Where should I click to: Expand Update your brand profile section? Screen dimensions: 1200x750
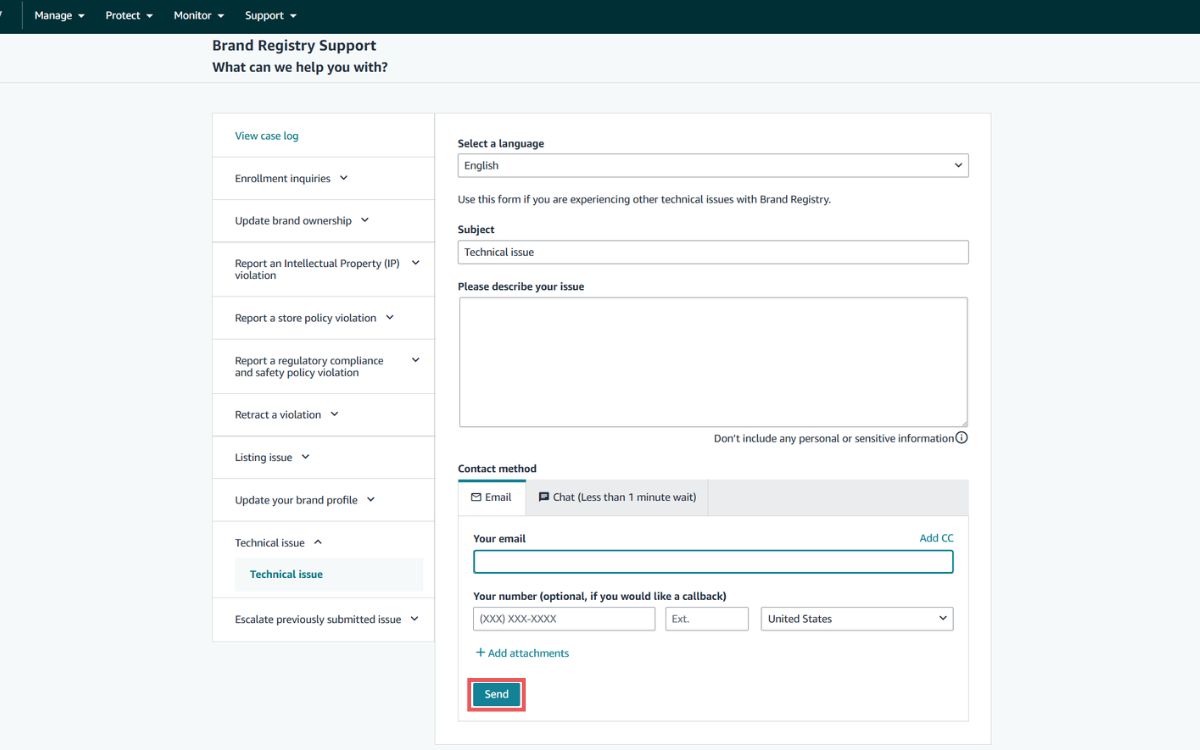[x=323, y=500]
